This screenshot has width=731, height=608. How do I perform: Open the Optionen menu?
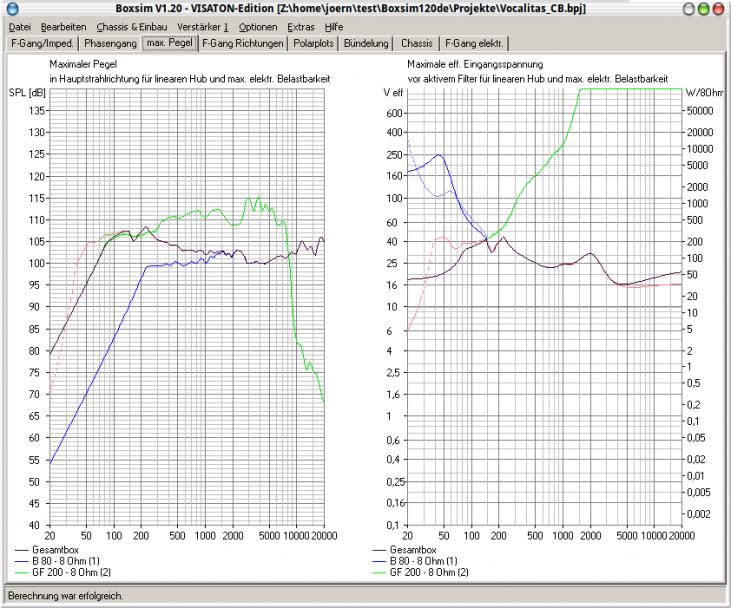tap(258, 26)
